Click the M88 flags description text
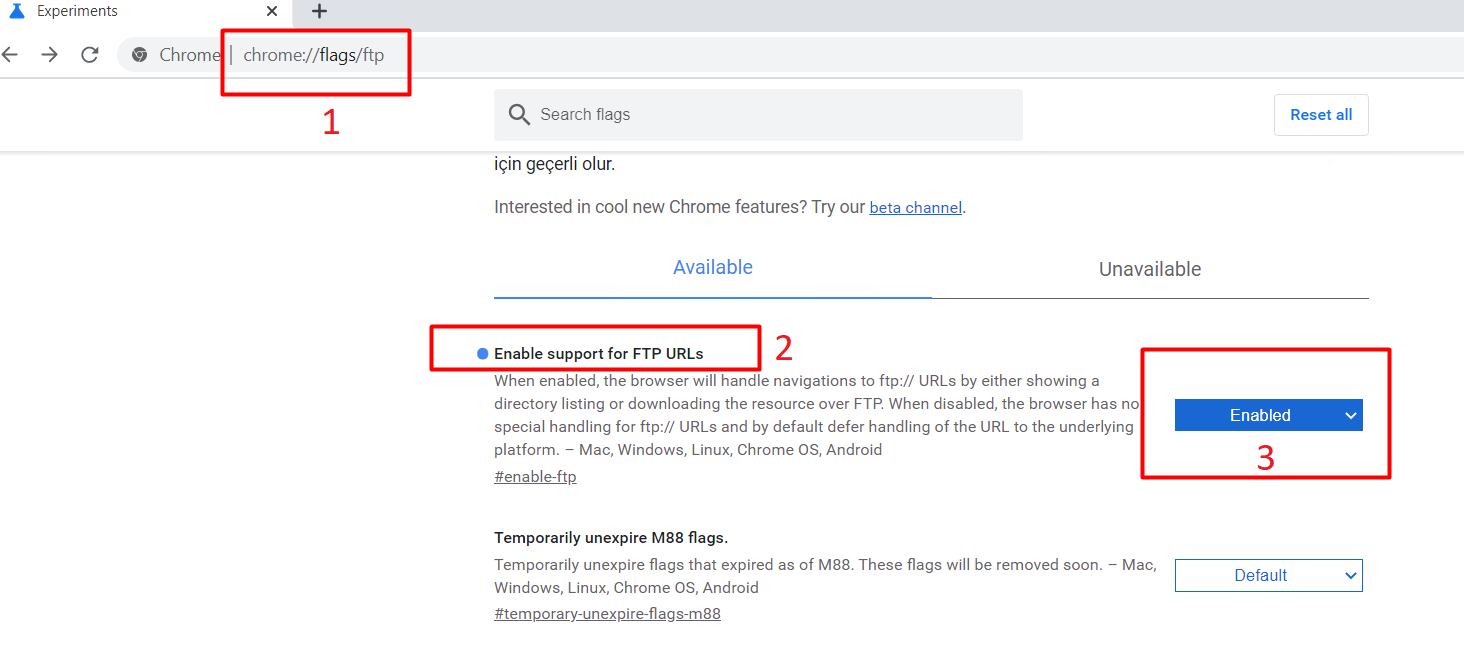This screenshot has width=1464, height=654. 825,576
